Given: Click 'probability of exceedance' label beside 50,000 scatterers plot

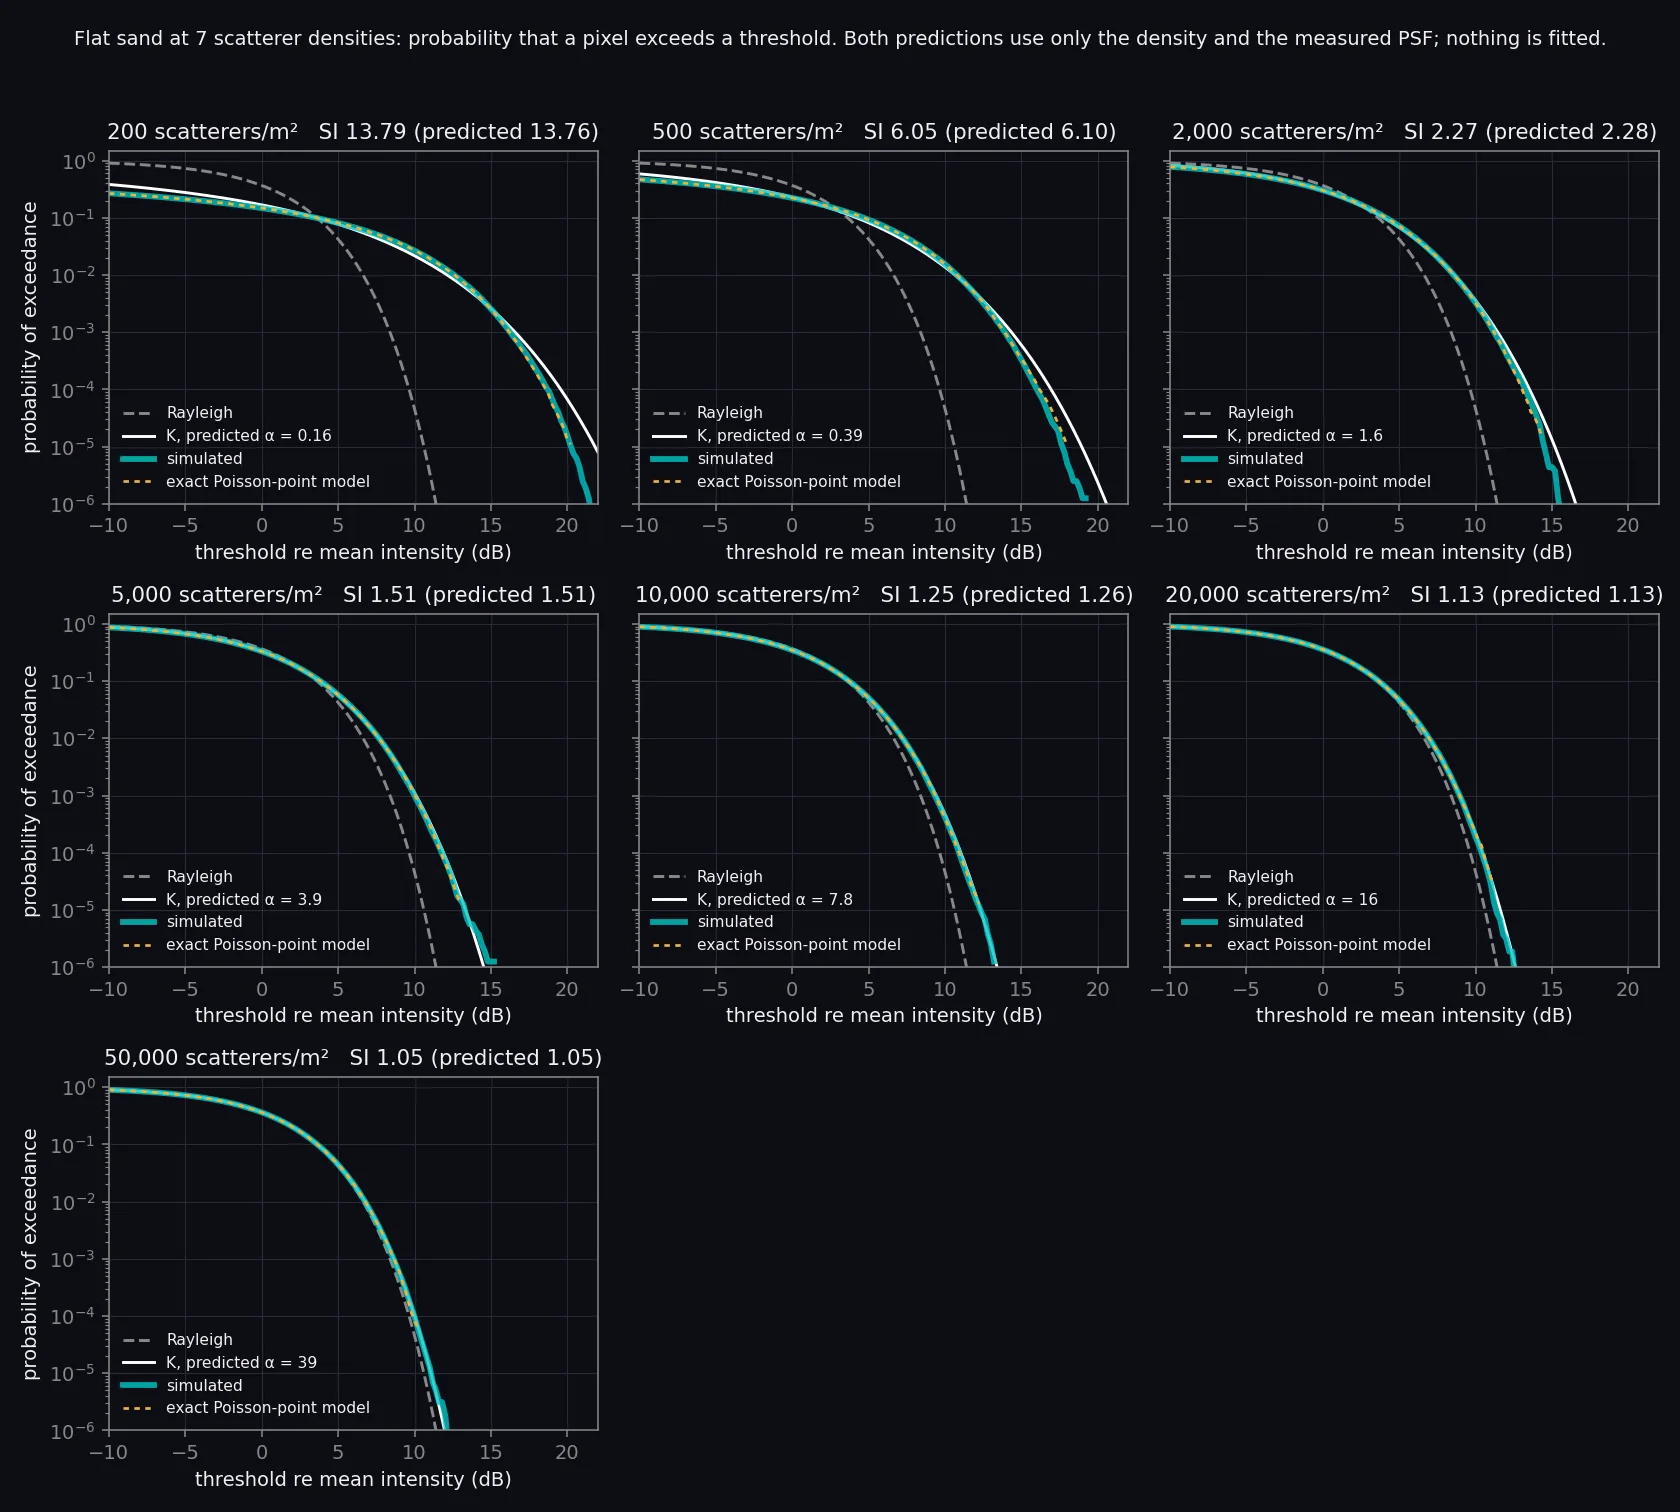Looking at the screenshot, I should pyautogui.click(x=30, y=1254).
